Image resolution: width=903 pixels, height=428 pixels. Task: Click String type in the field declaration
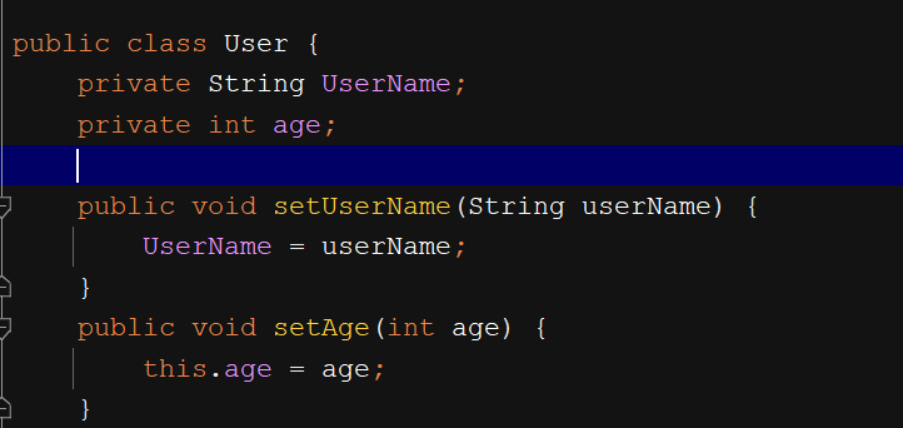coord(256,84)
